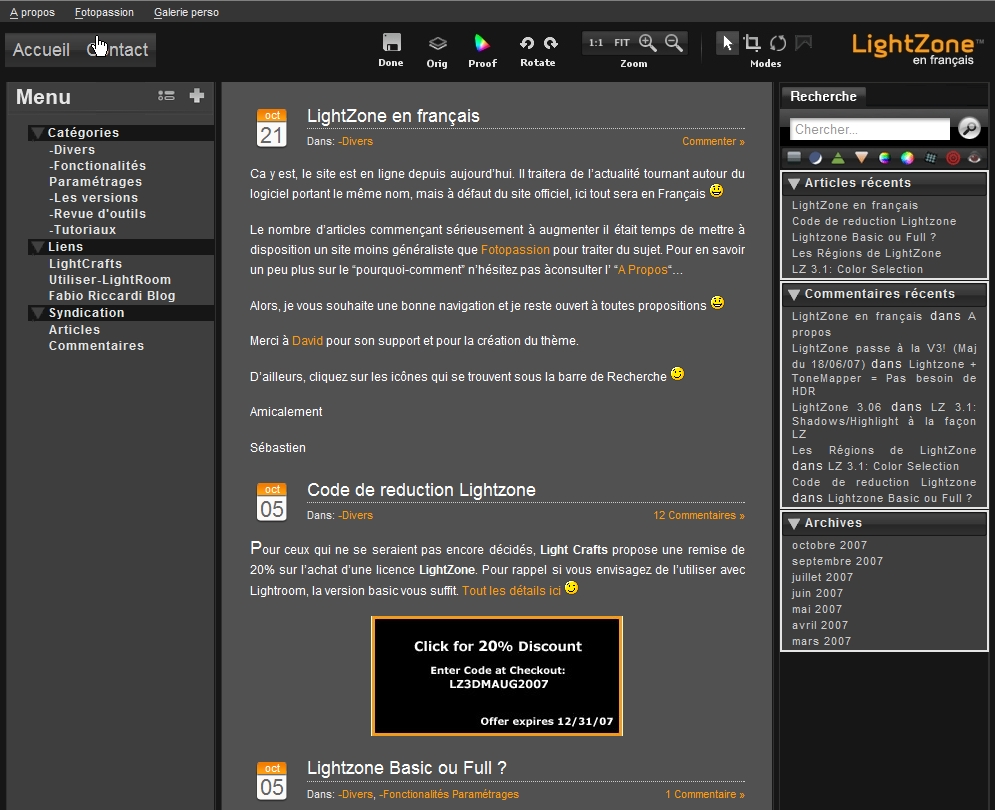Open the Utiliser-LightRoom link
Screen dimensions: 995x810
110,280
